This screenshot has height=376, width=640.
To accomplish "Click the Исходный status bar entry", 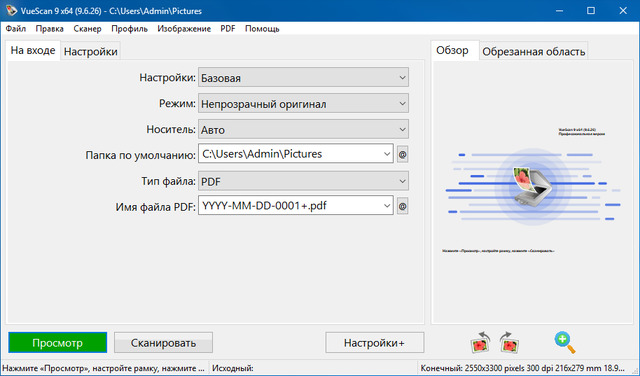I will (x=233, y=368).
